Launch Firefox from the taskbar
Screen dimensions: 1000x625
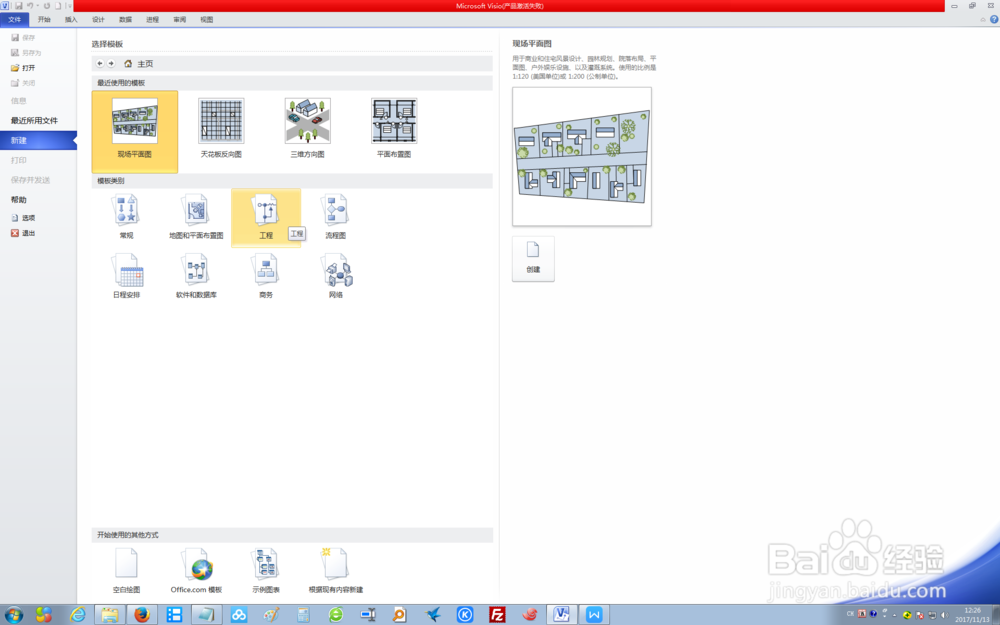[142, 615]
